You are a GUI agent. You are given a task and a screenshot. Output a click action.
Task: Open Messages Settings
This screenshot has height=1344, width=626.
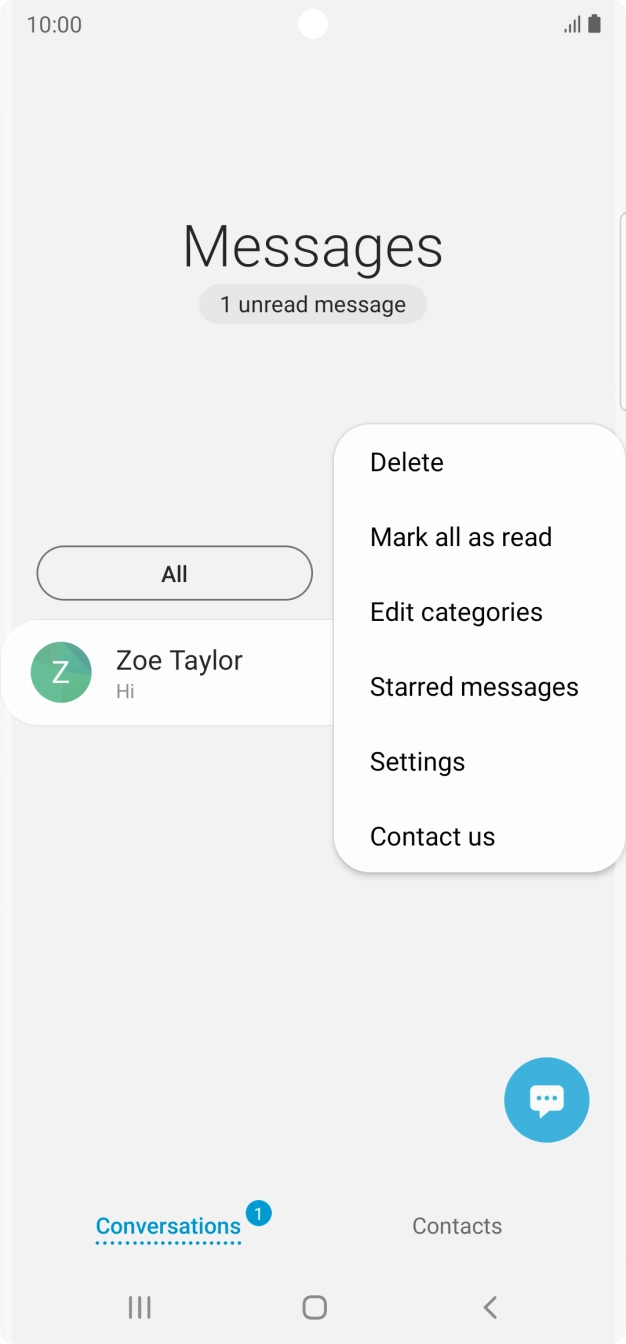point(417,762)
